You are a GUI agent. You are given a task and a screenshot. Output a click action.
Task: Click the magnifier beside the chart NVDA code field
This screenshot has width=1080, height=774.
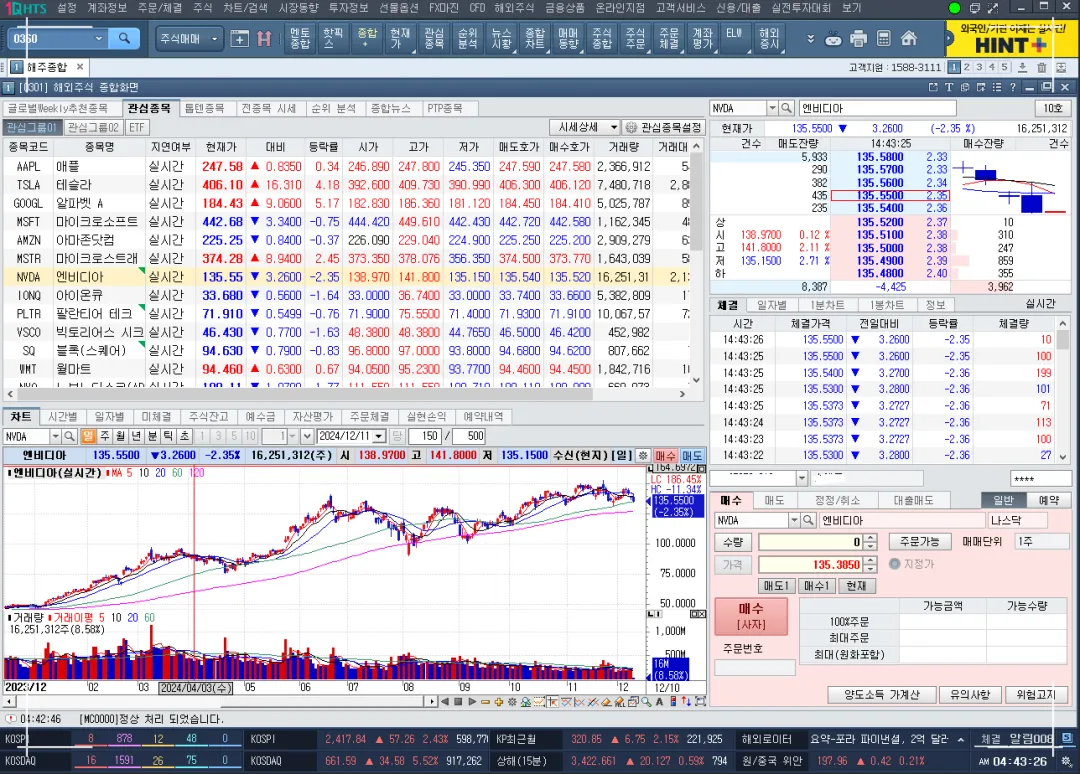69,437
